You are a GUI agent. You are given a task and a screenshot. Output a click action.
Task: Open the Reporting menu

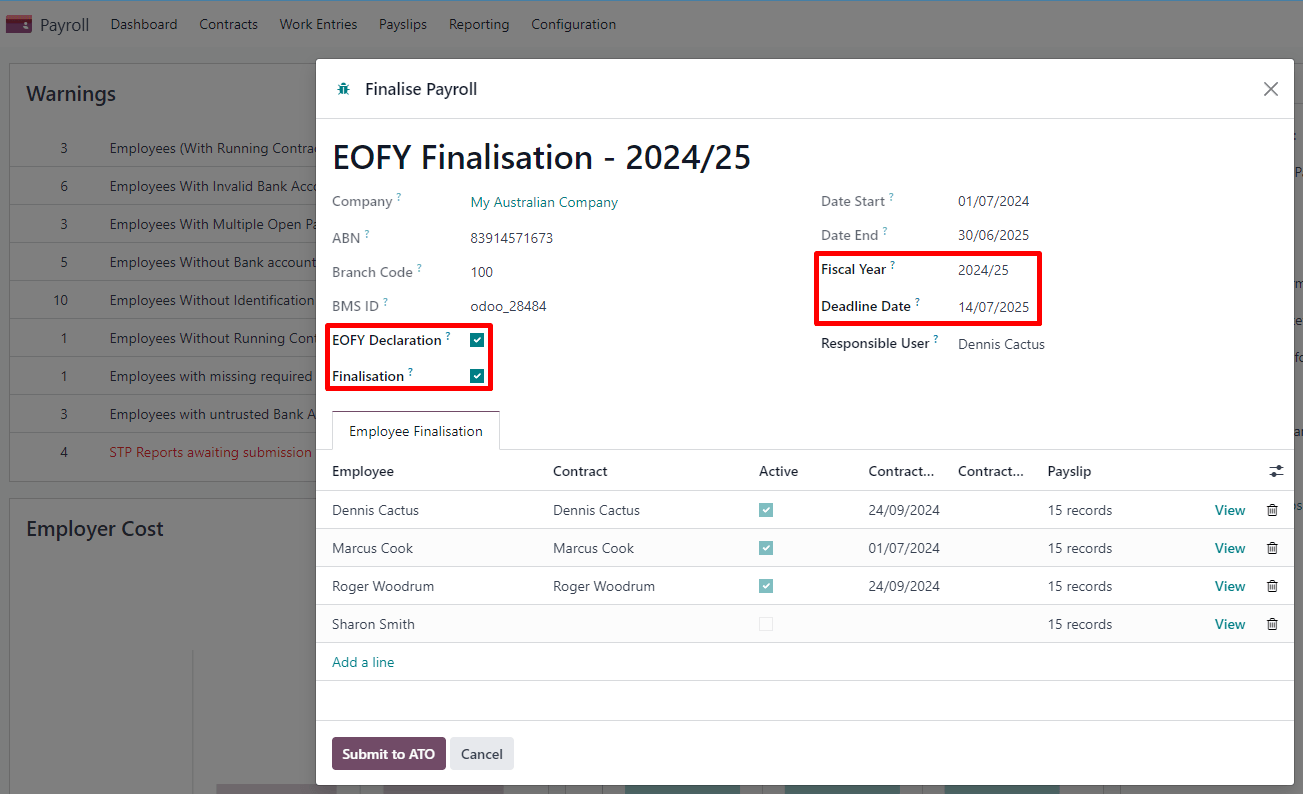[479, 24]
